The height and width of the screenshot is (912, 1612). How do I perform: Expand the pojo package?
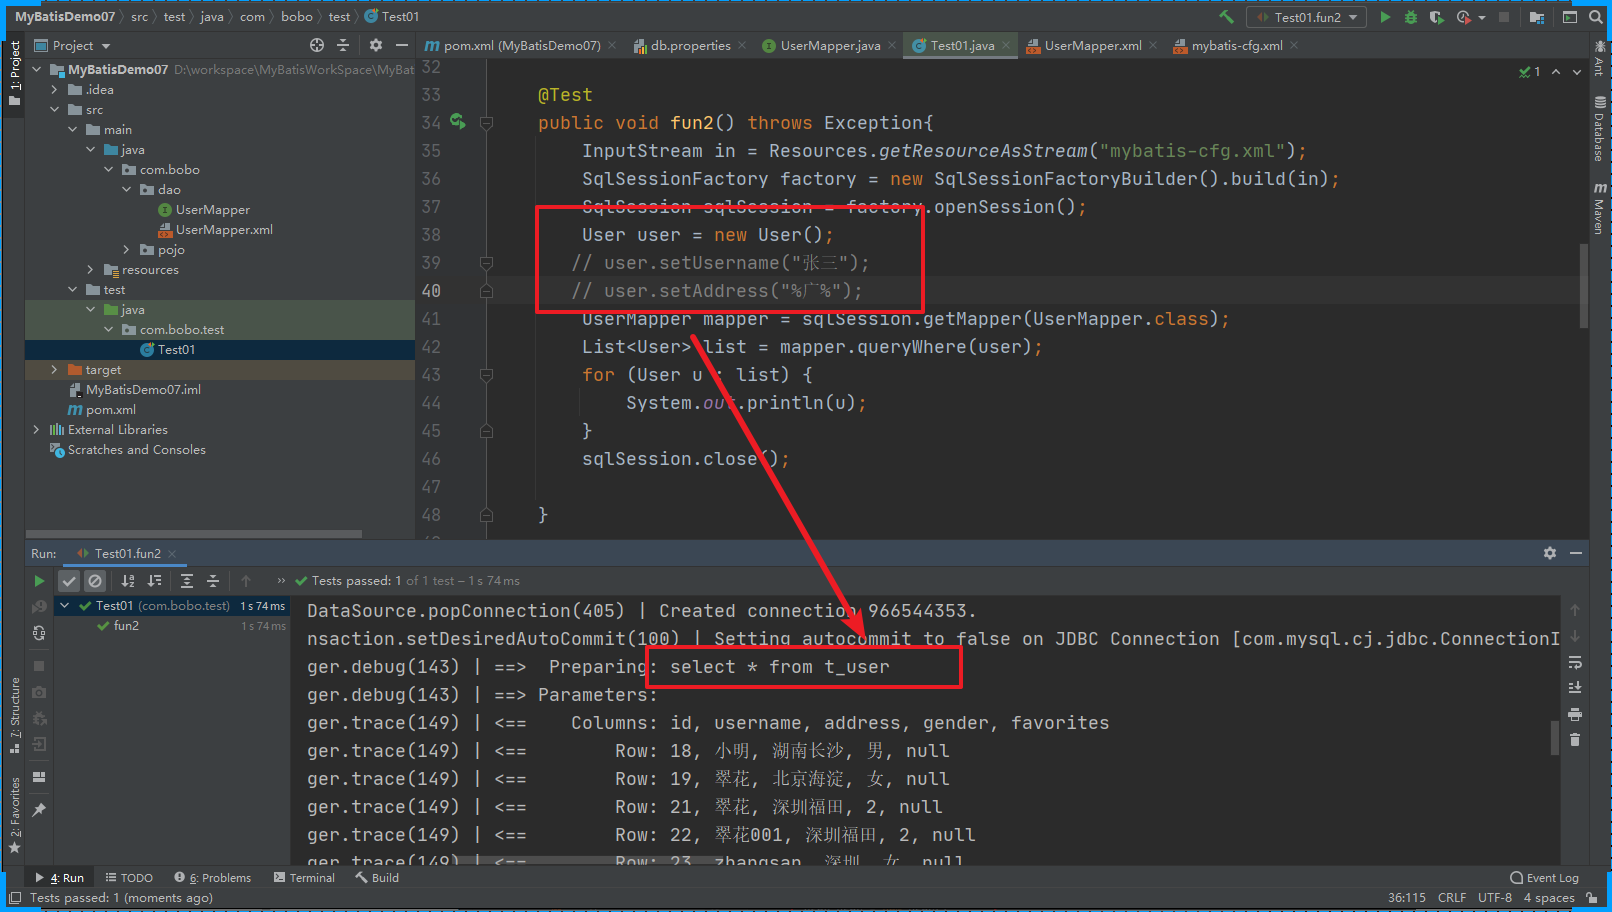127,249
